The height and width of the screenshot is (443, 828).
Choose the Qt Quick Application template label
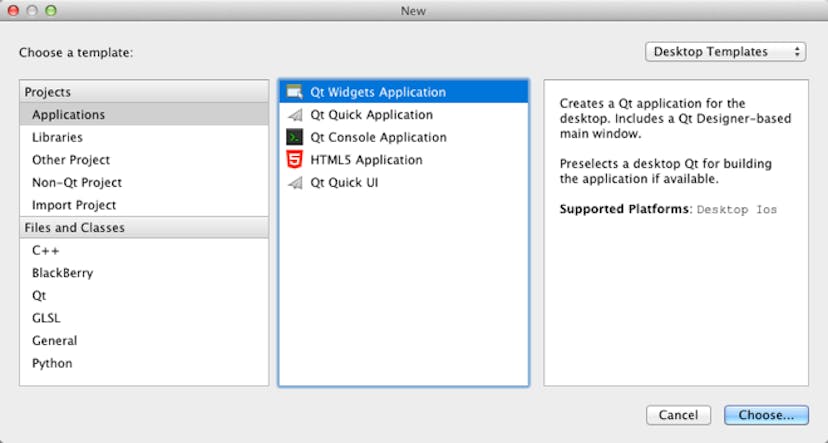[x=372, y=115]
